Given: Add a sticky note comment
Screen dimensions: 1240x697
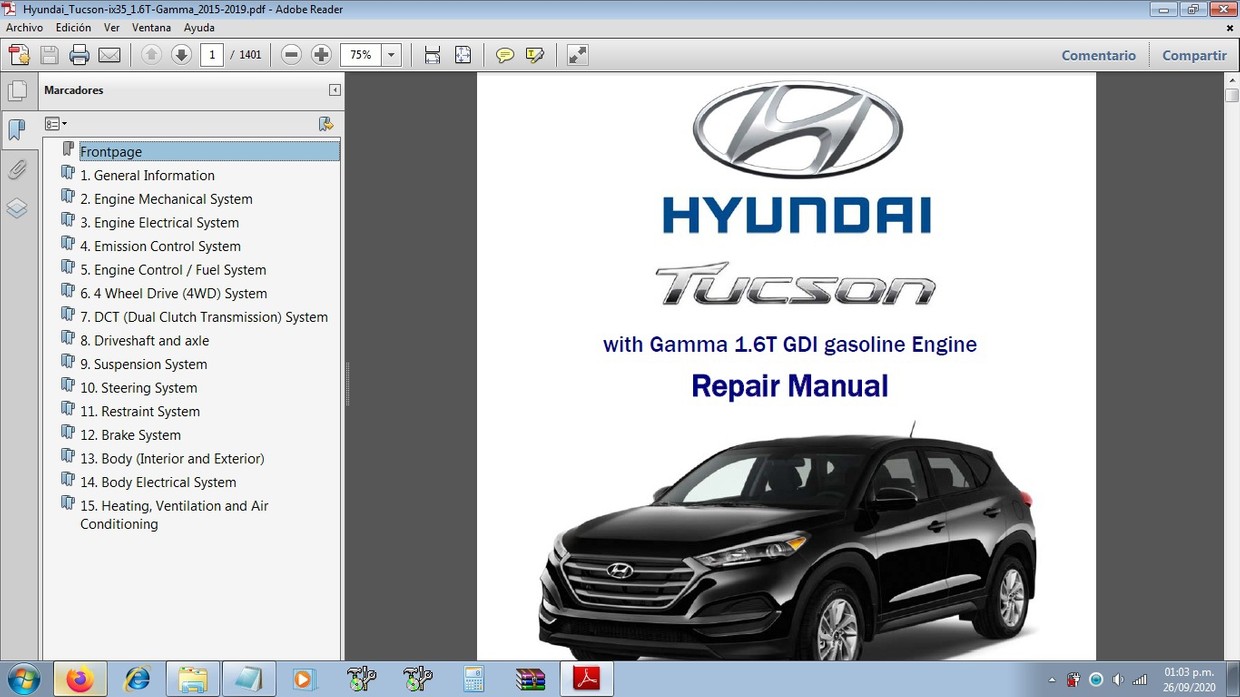Looking at the screenshot, I should tap(505, 55).
